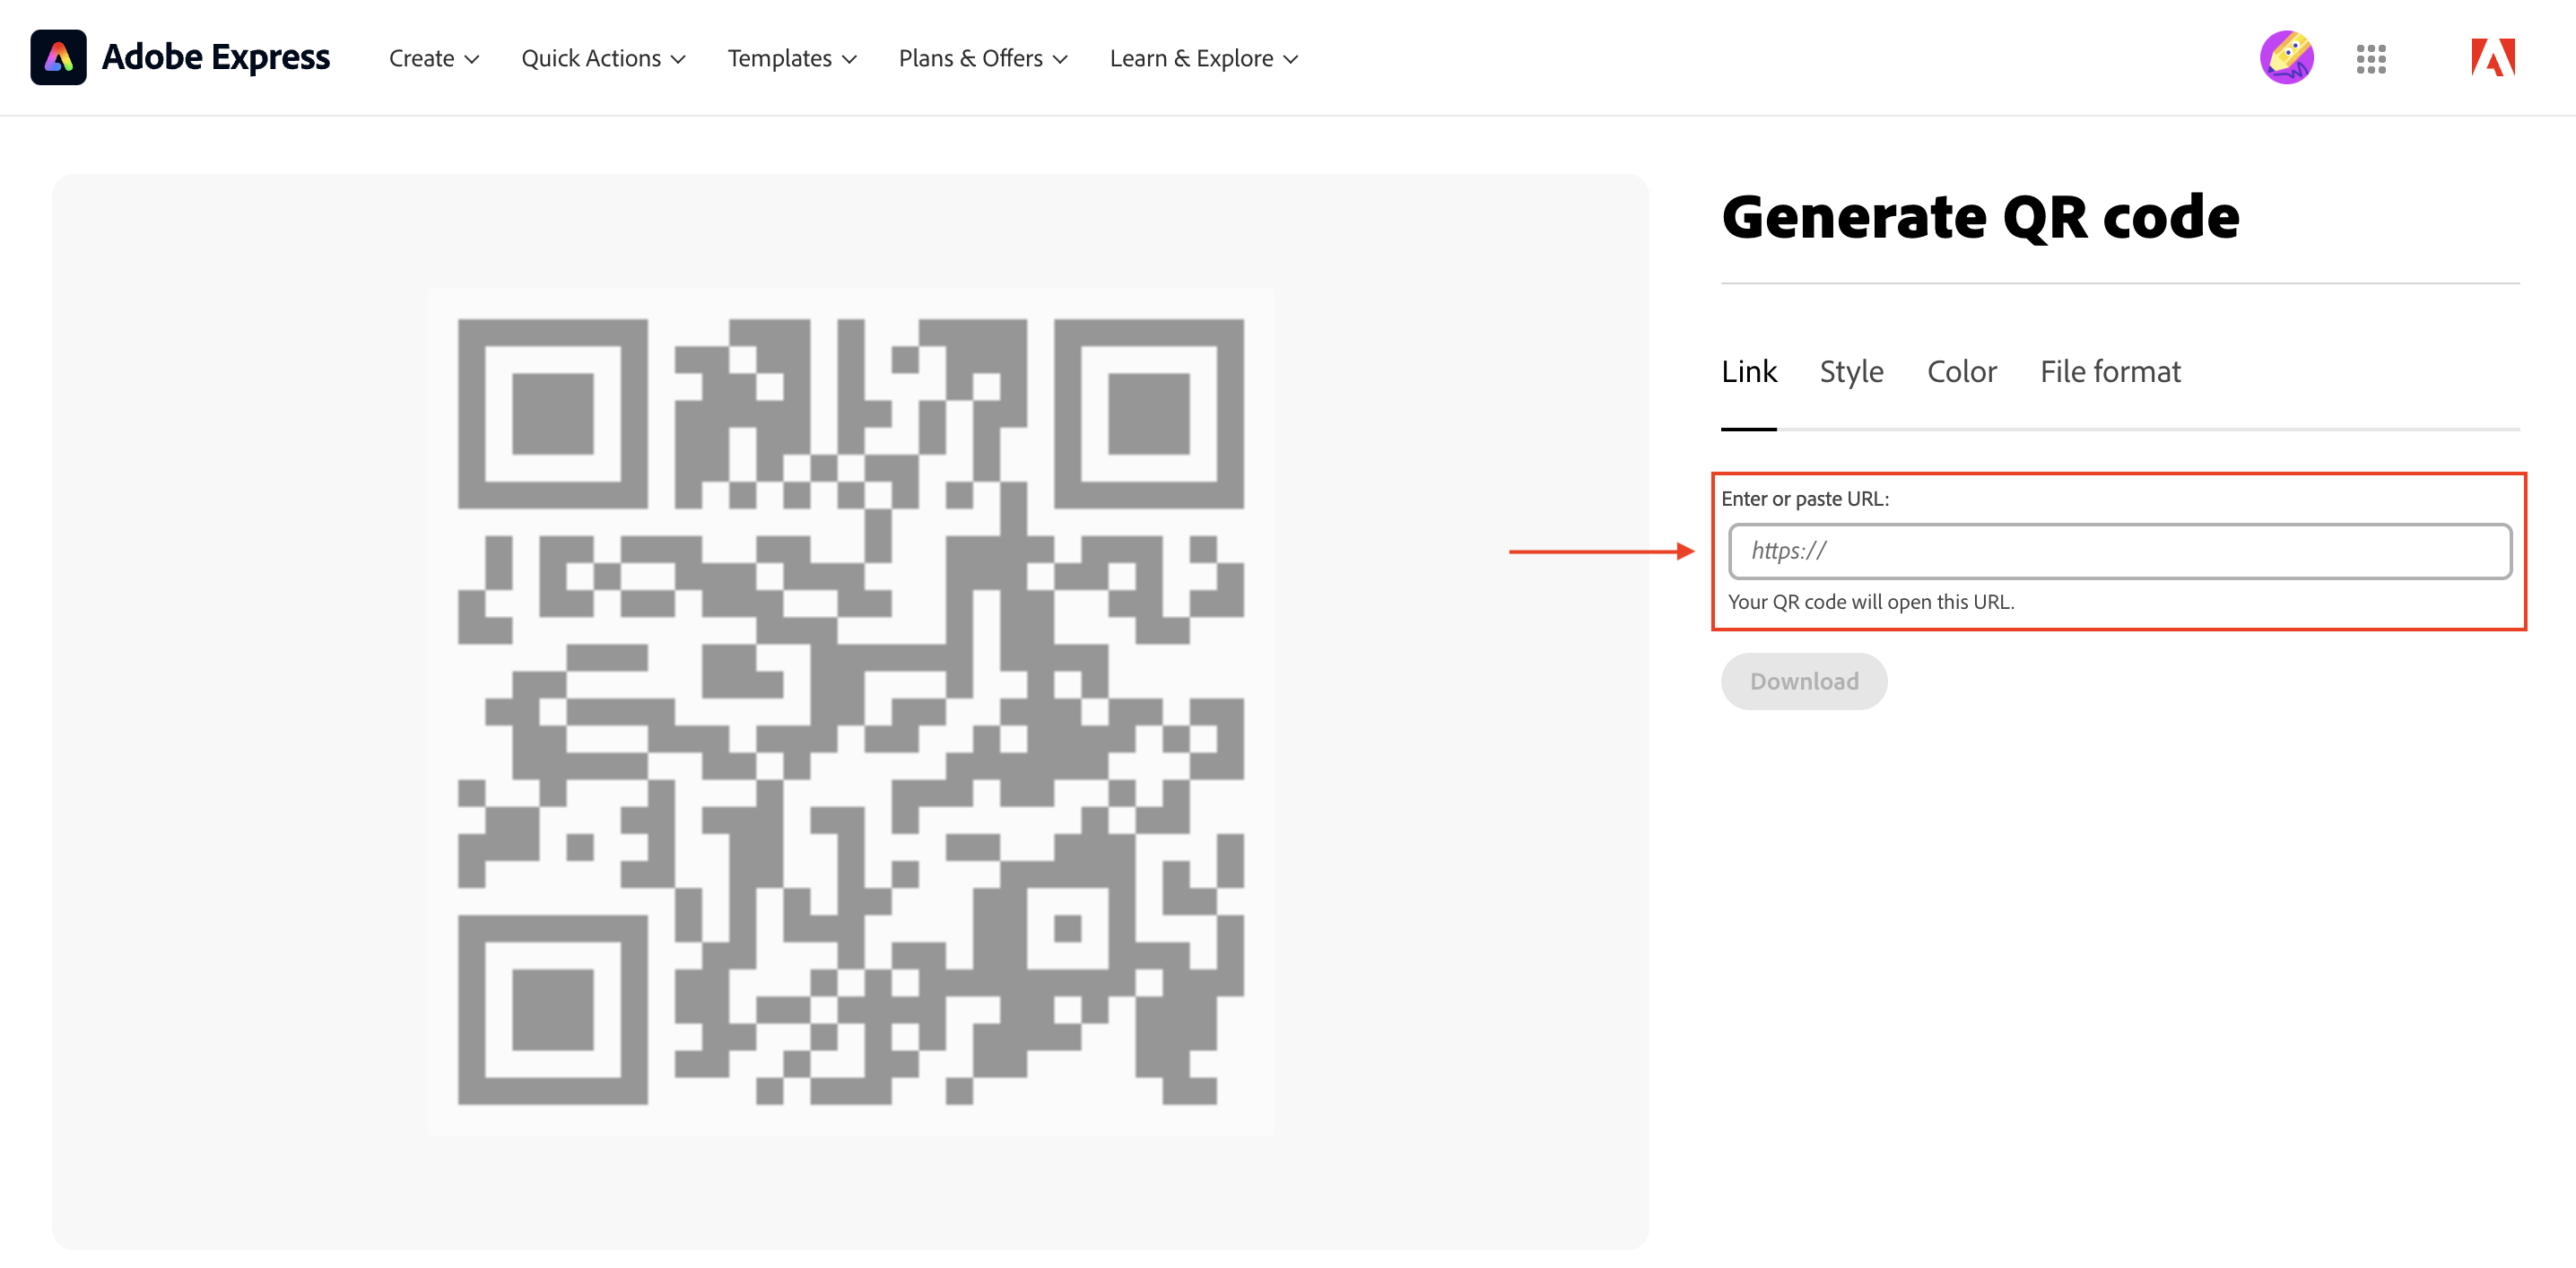Expand Plans & Offers menu

point(983,59)
